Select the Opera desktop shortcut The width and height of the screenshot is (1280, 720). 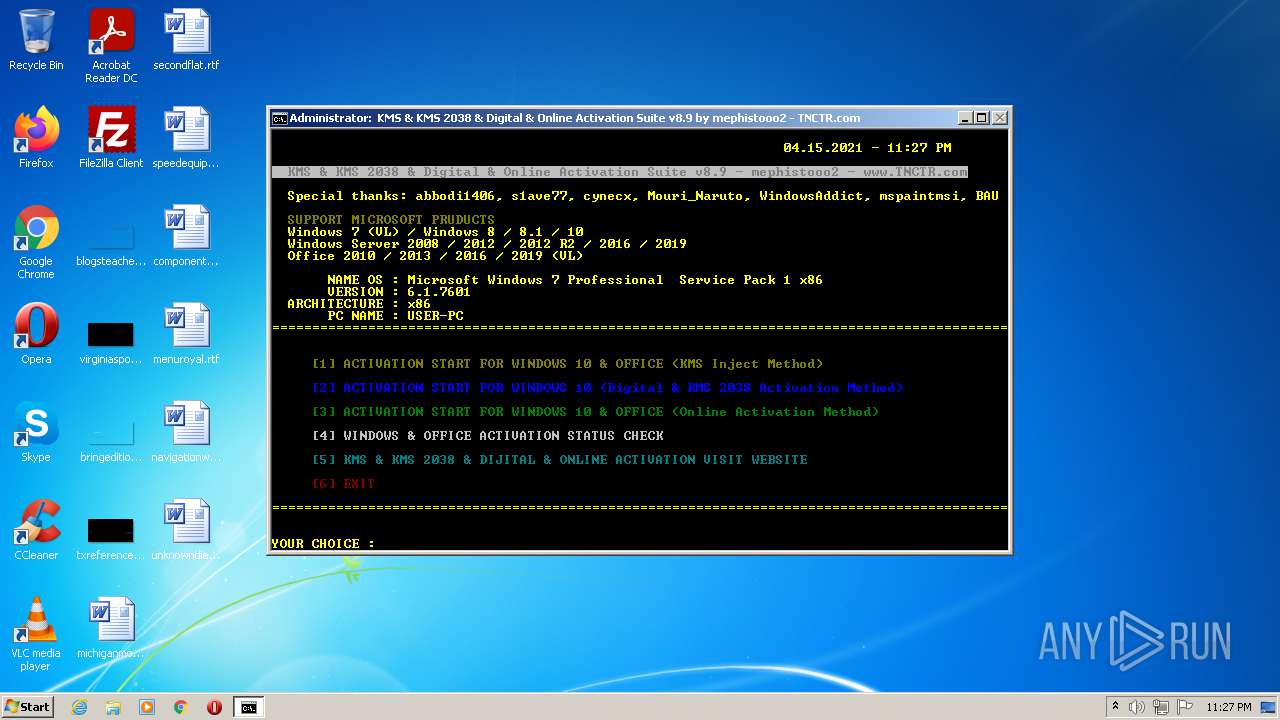[36, 335]
